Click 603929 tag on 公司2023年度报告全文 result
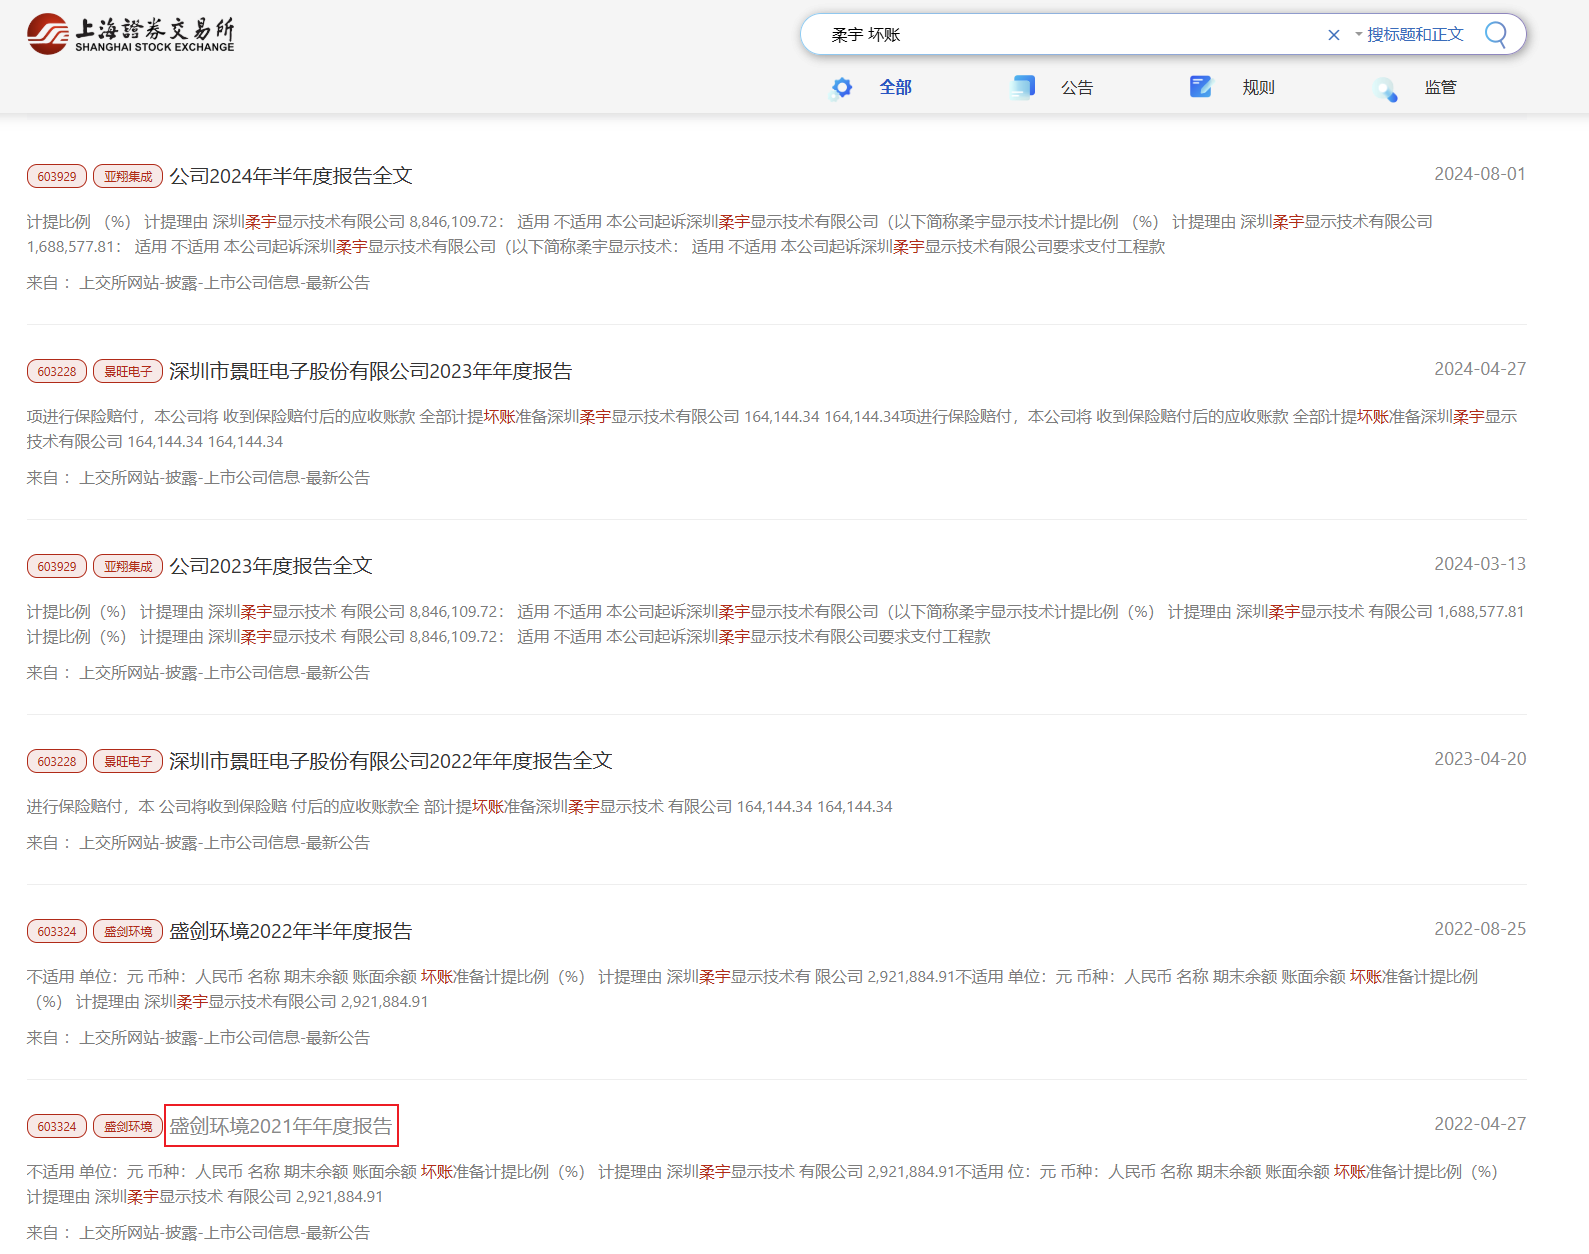 57,566
